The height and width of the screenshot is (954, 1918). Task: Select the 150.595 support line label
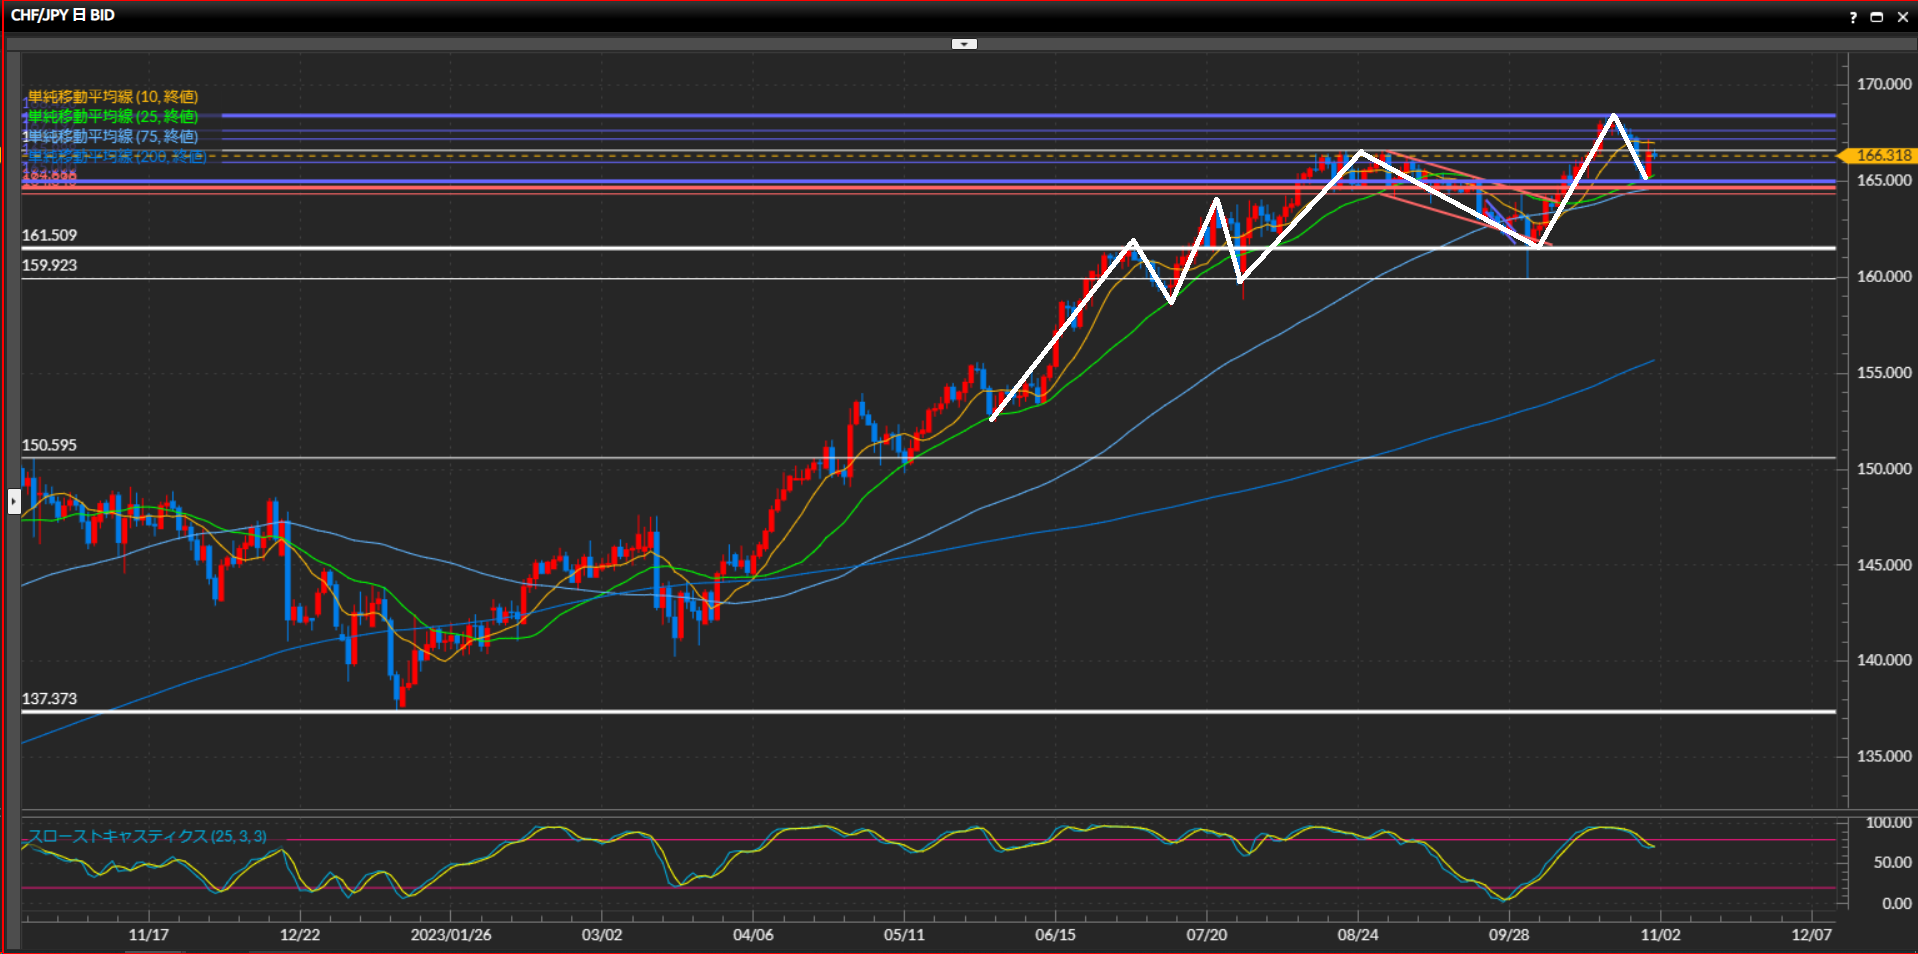(49, 445)
